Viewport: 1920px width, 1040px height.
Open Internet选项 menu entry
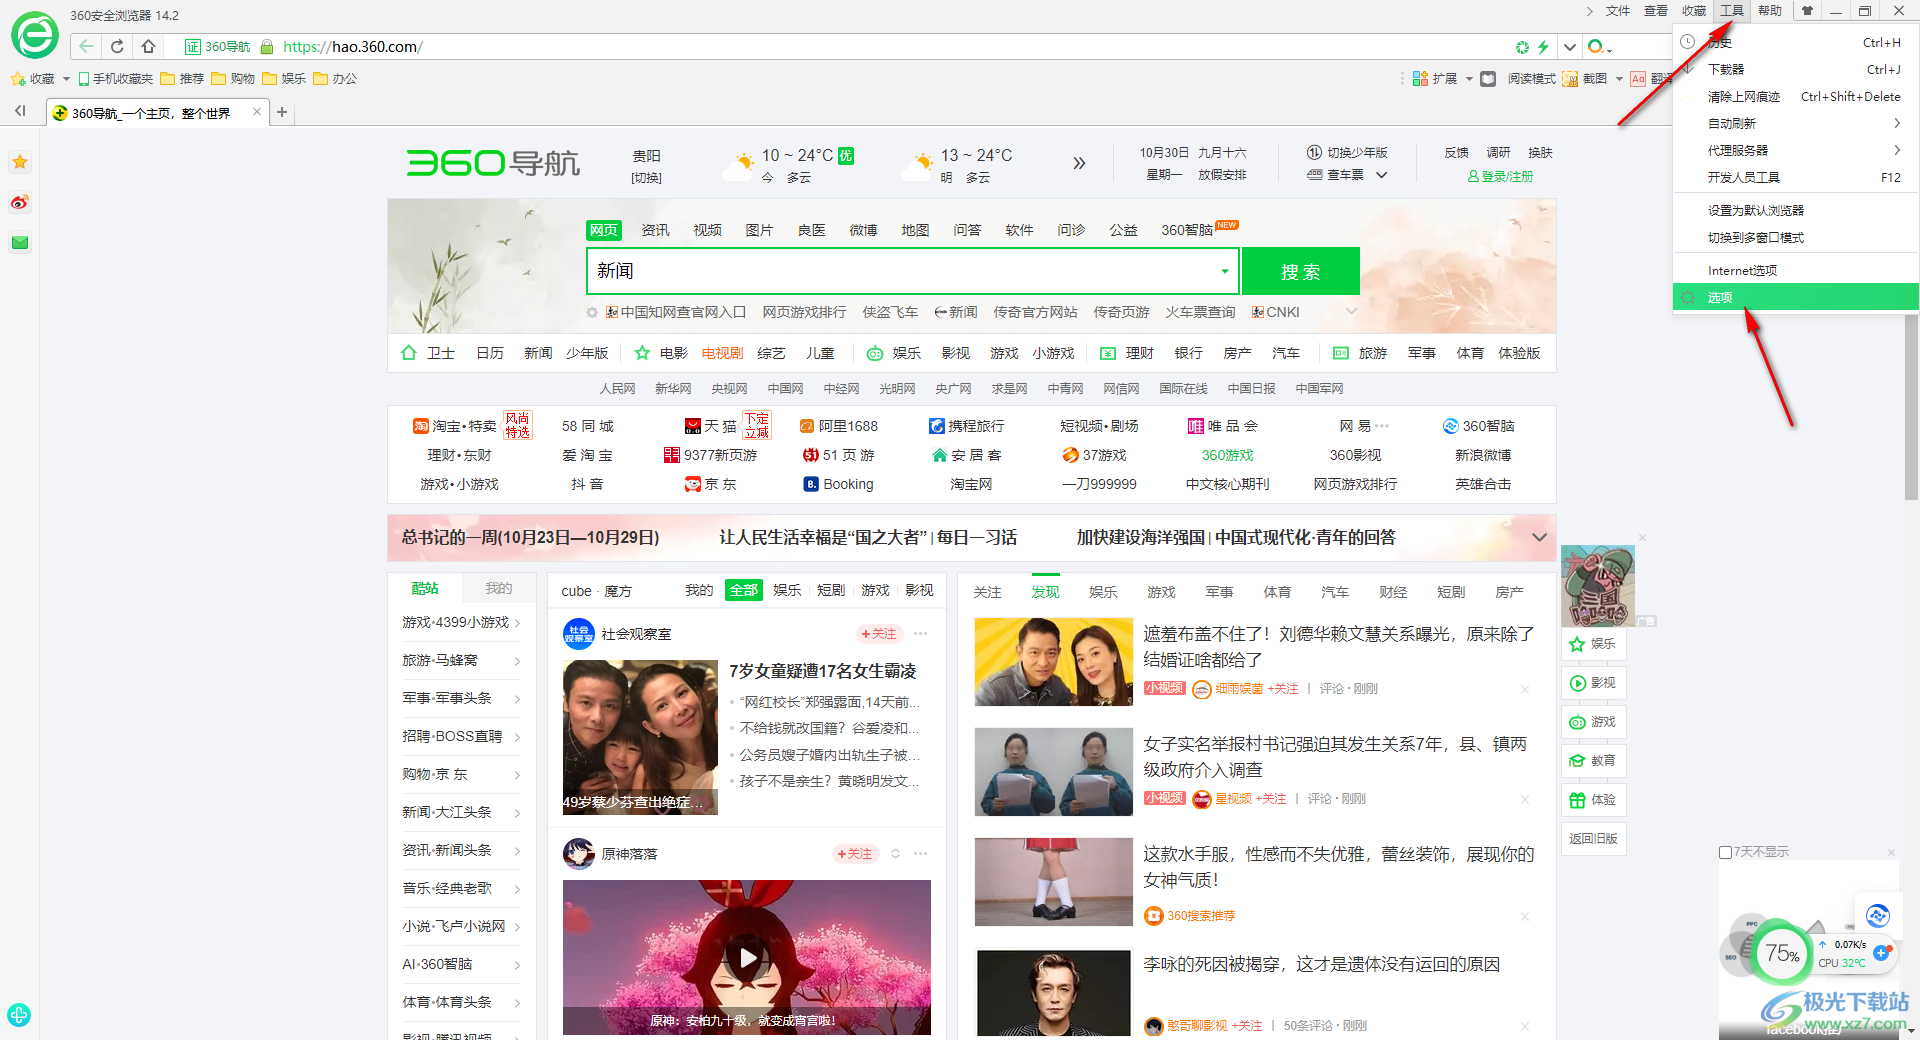[x=1796, y=270]
